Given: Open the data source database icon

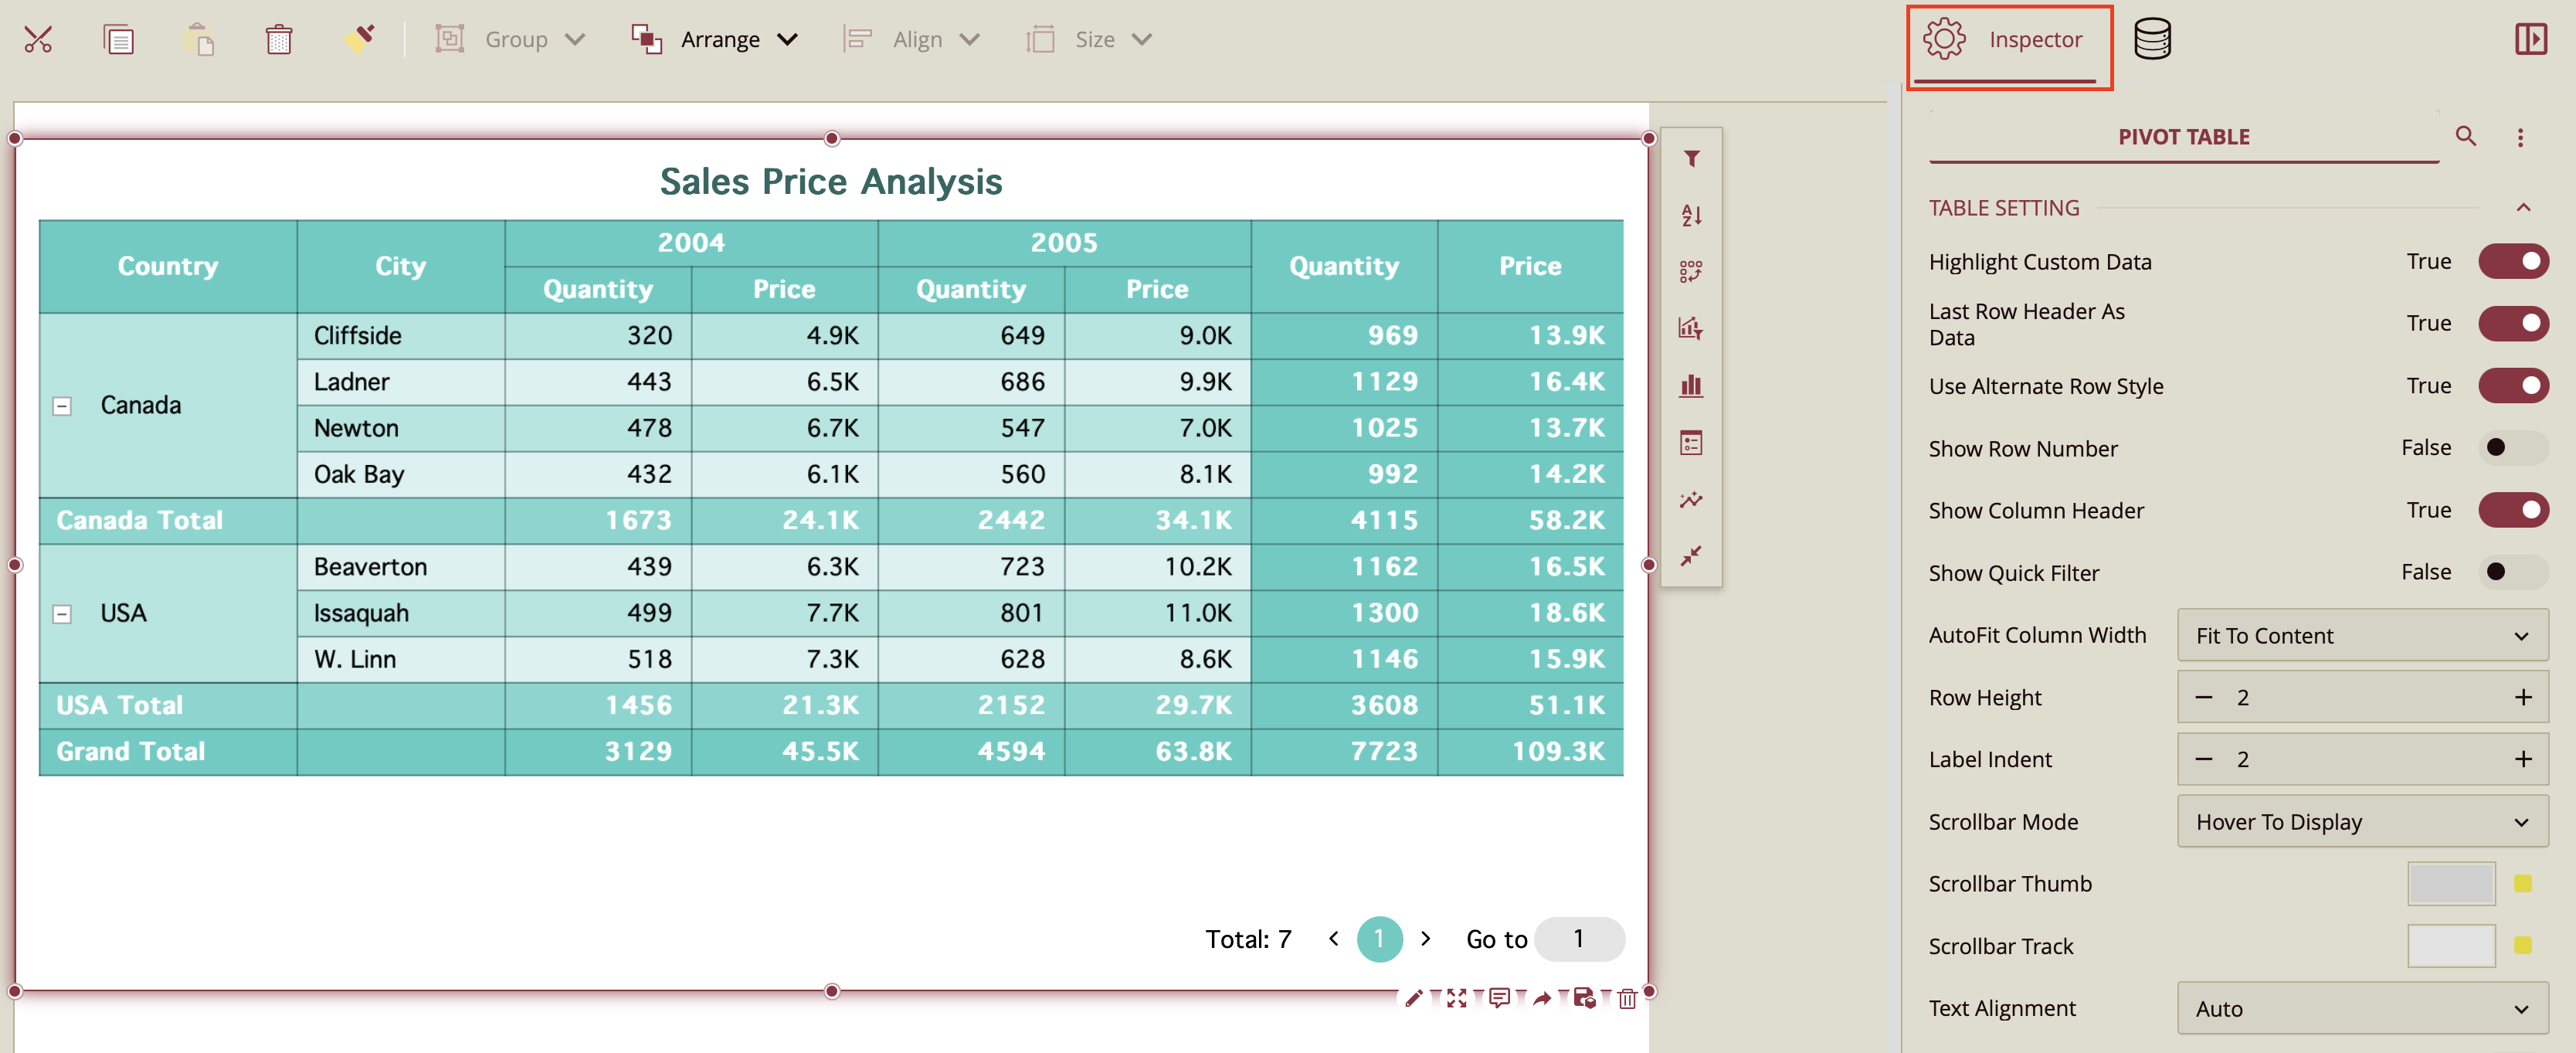Looking at the screenshot, I should (2152, 40).
